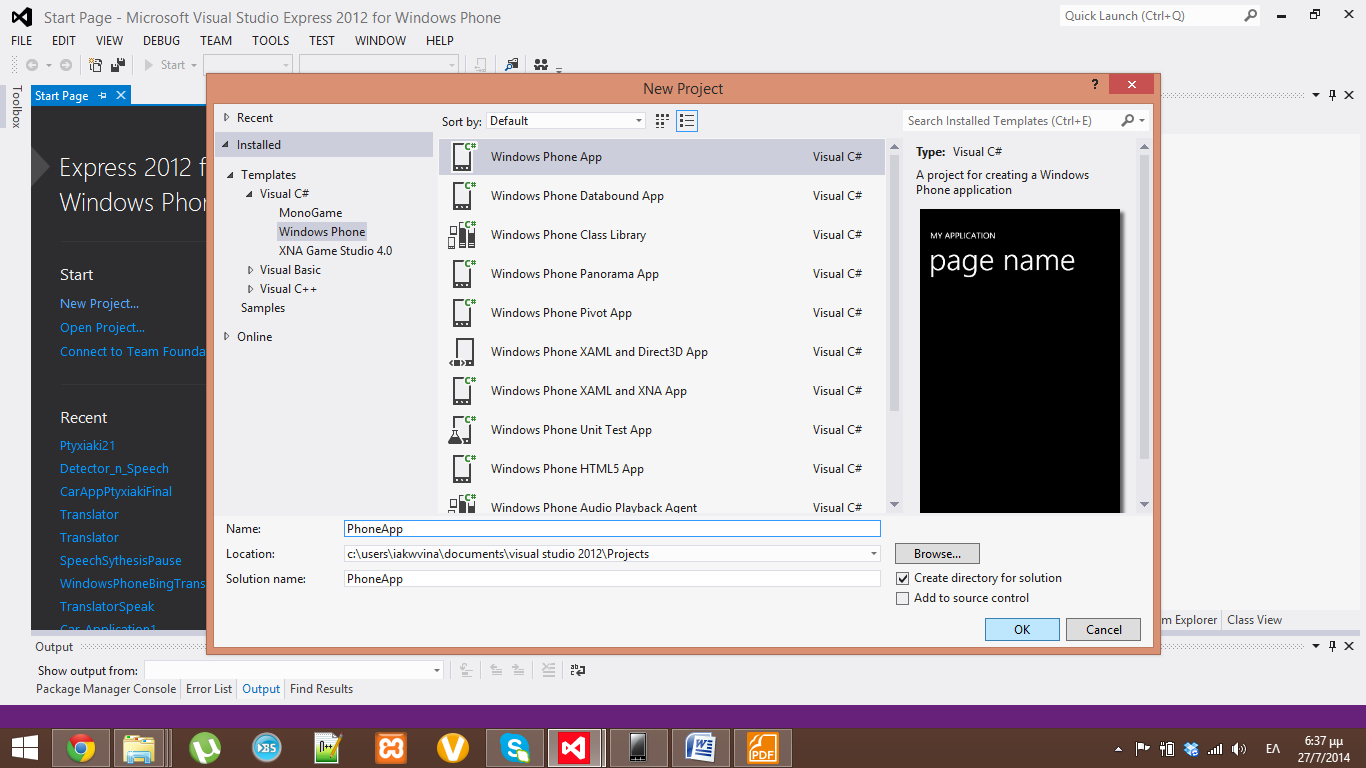Viewport: 1366px width, 768px height.
Task: Open the DEBUG menu
Action: (162, 41)
